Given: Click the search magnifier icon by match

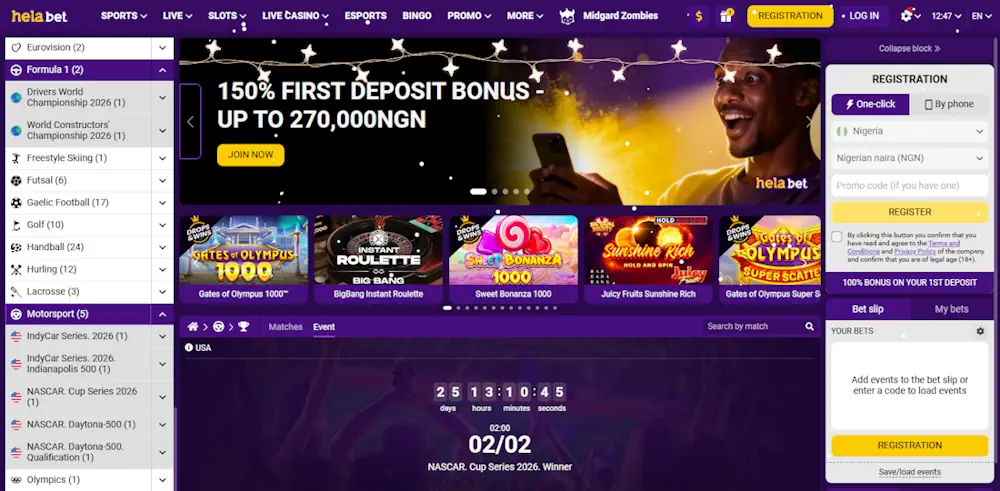Looking at the screenshot, I should coord(809,326).
